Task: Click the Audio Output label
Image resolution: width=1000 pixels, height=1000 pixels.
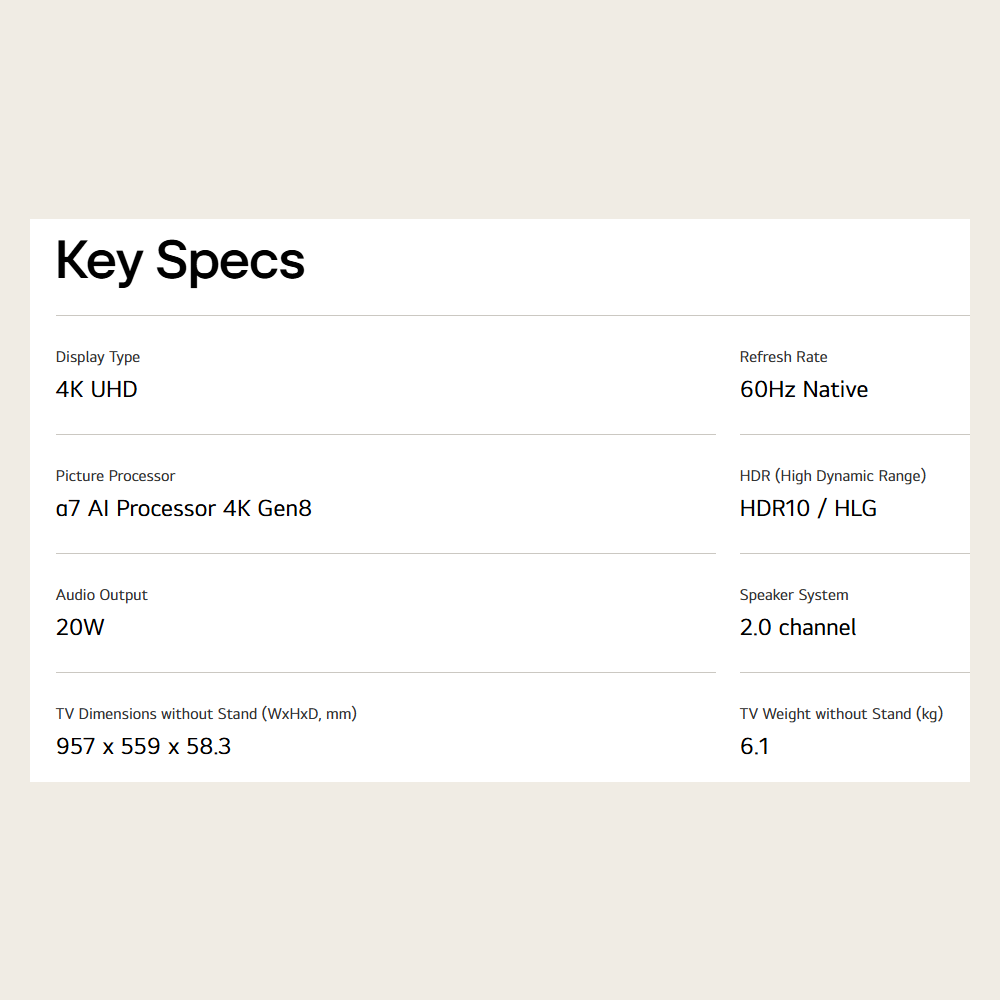Action: click(102, 595)
